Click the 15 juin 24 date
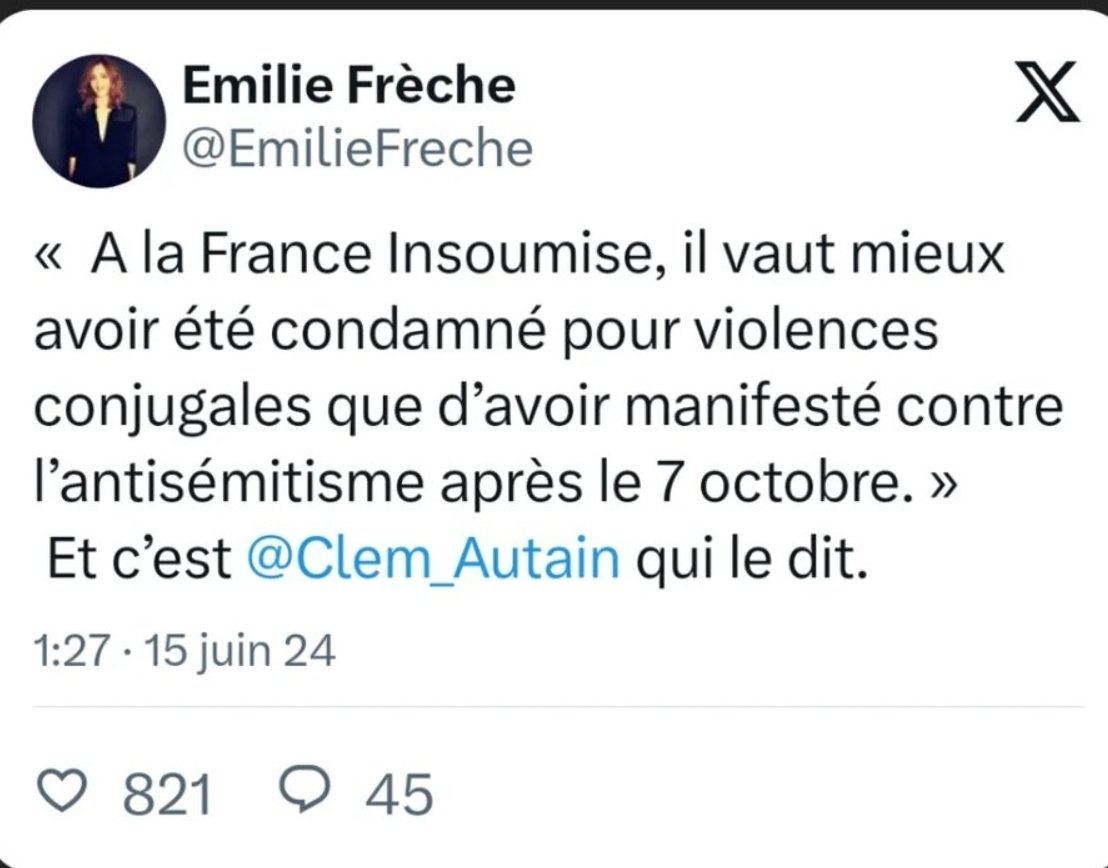Screen dimensions: 1108x868 pos(240,652)
